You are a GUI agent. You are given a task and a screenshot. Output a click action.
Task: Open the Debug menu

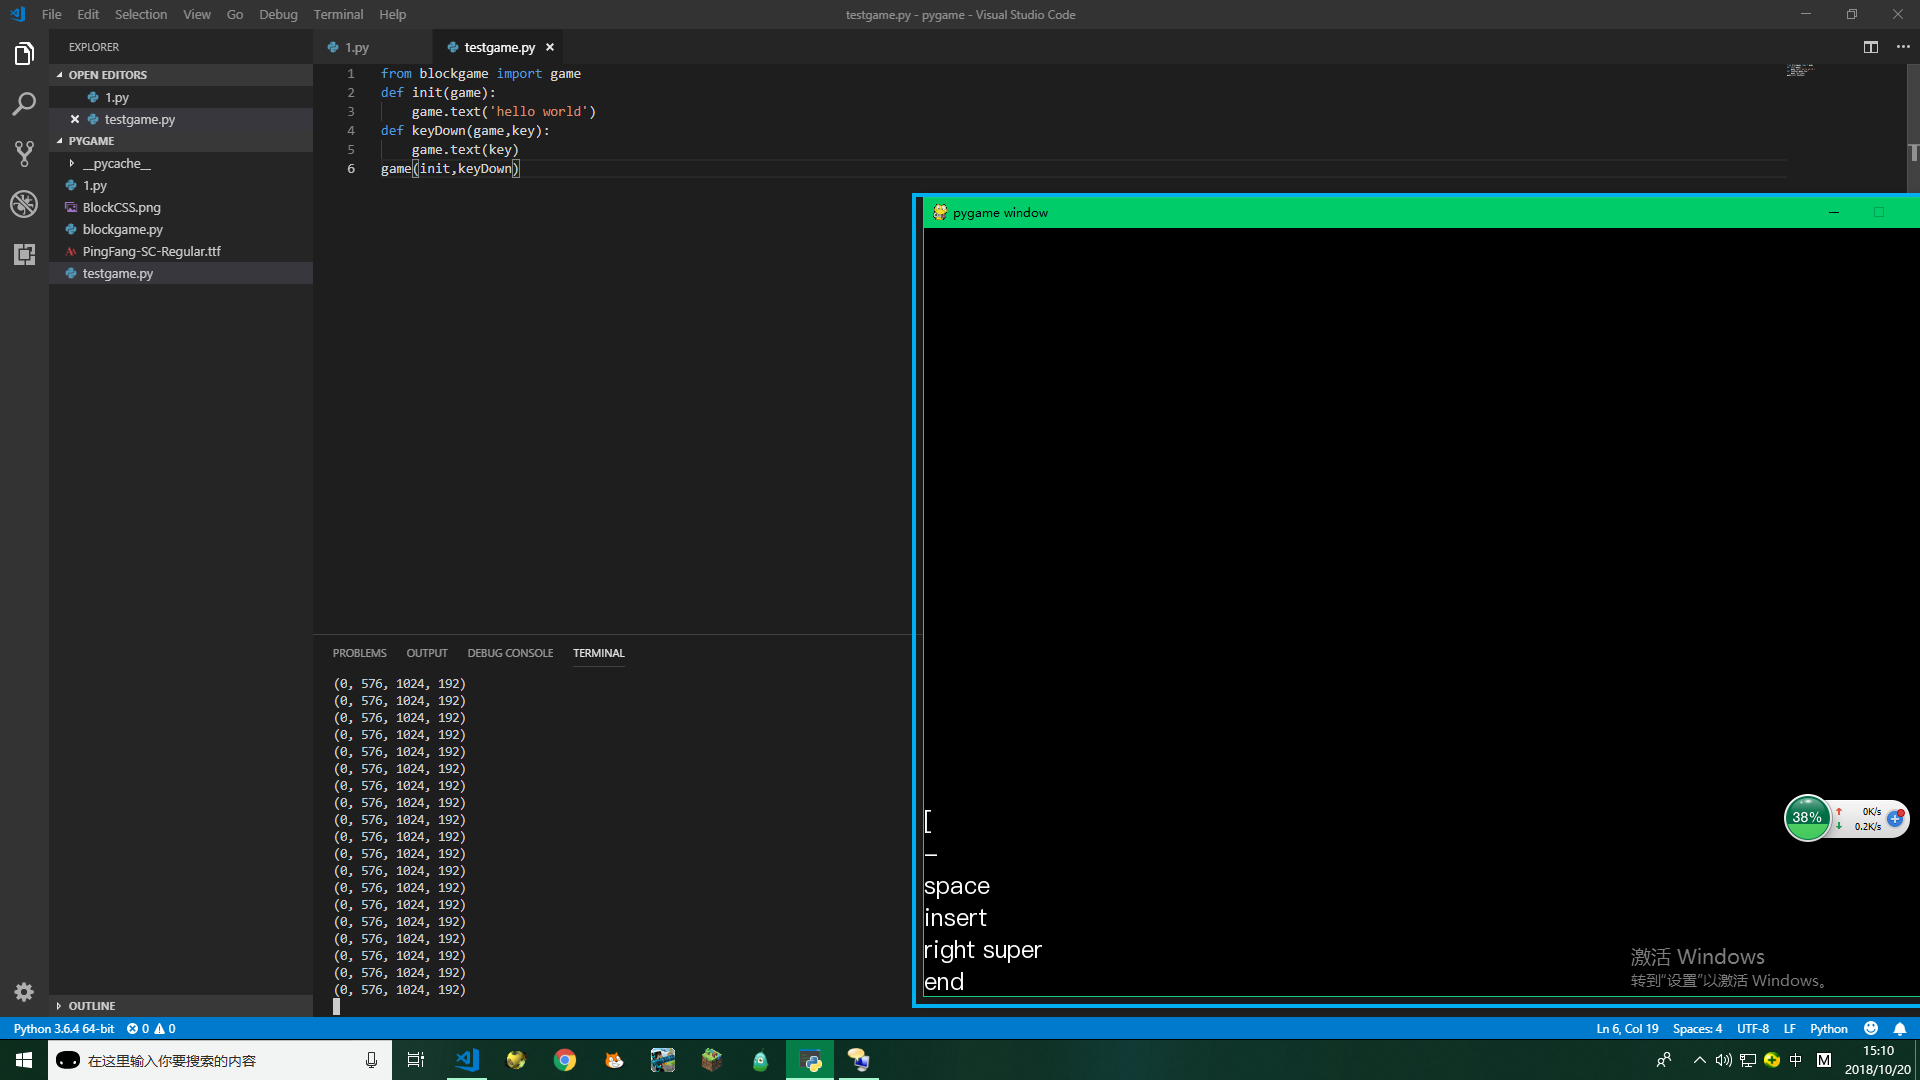(278, 14)
